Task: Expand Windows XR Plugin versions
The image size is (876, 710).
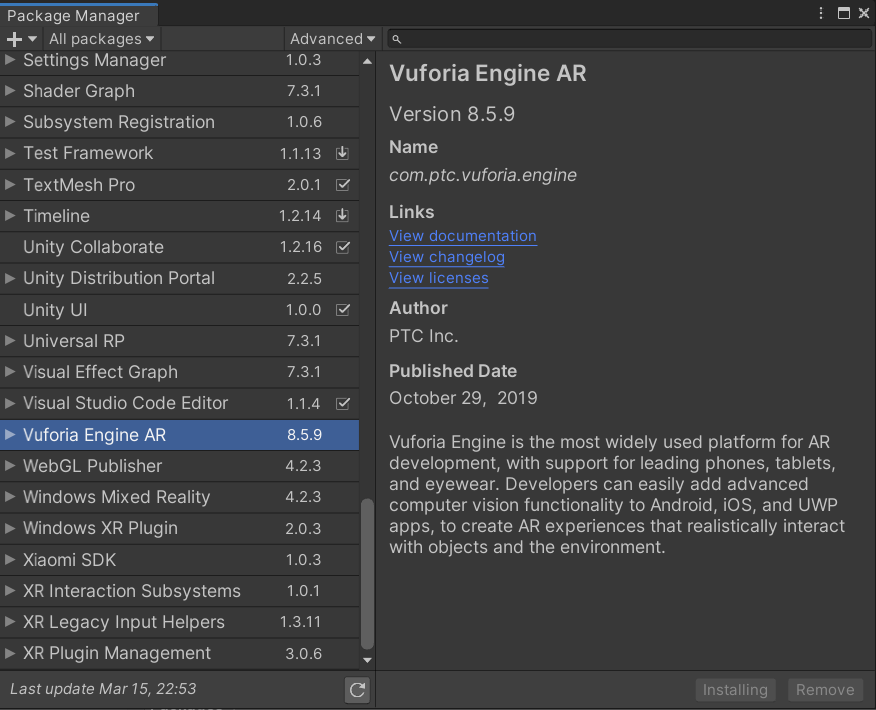Action: [9, 528]
